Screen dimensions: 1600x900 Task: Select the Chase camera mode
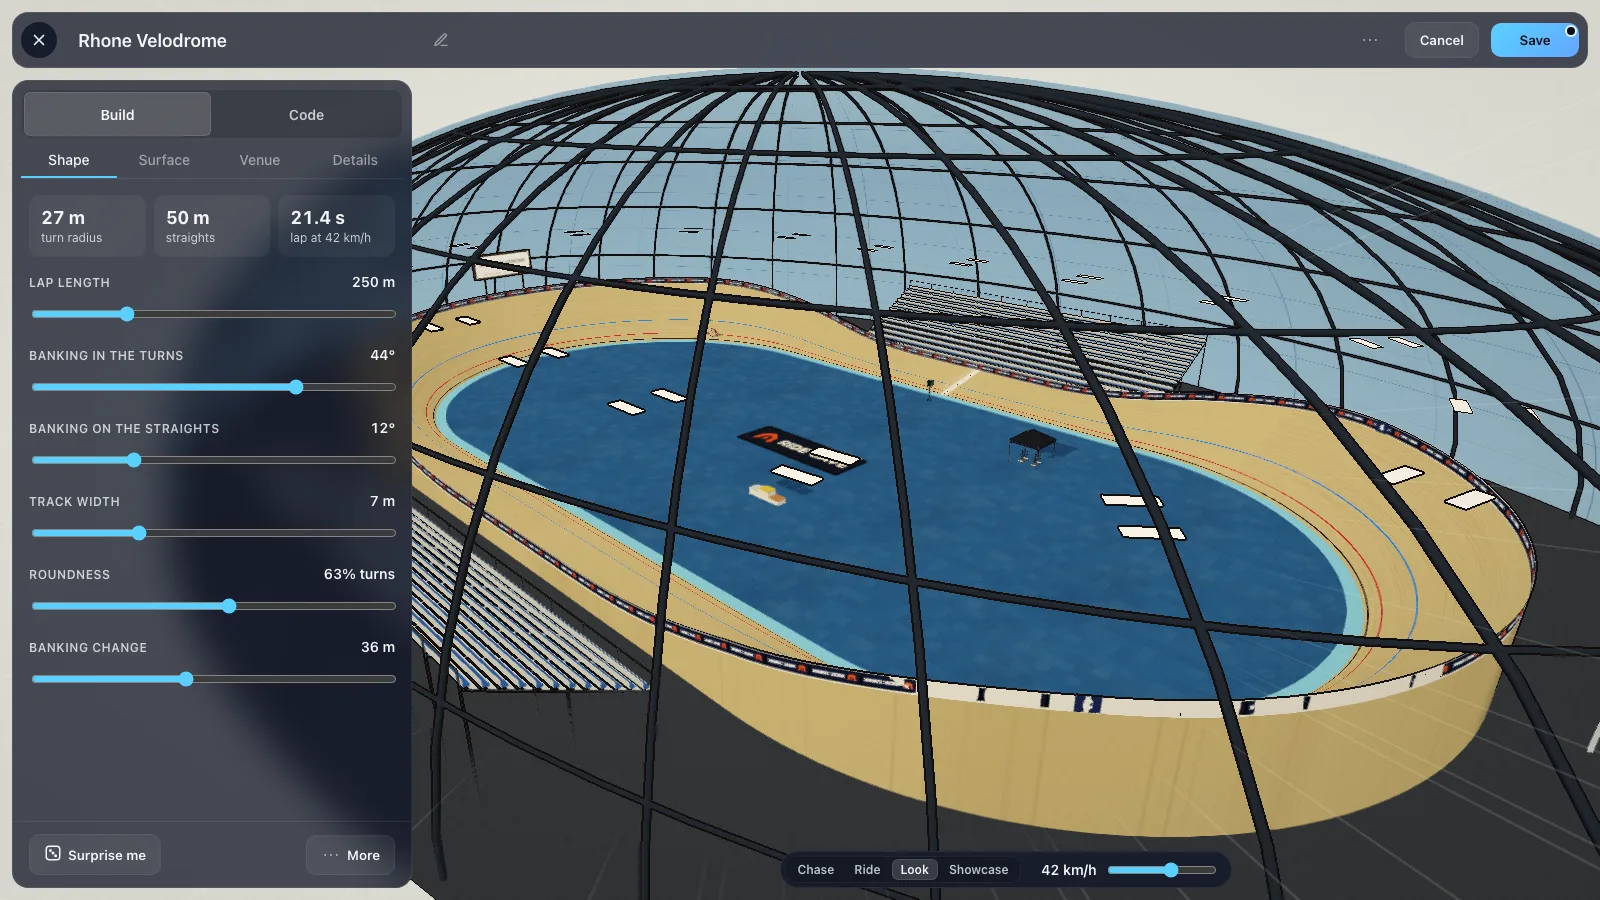pyautogui.click(x=816, y=870)
